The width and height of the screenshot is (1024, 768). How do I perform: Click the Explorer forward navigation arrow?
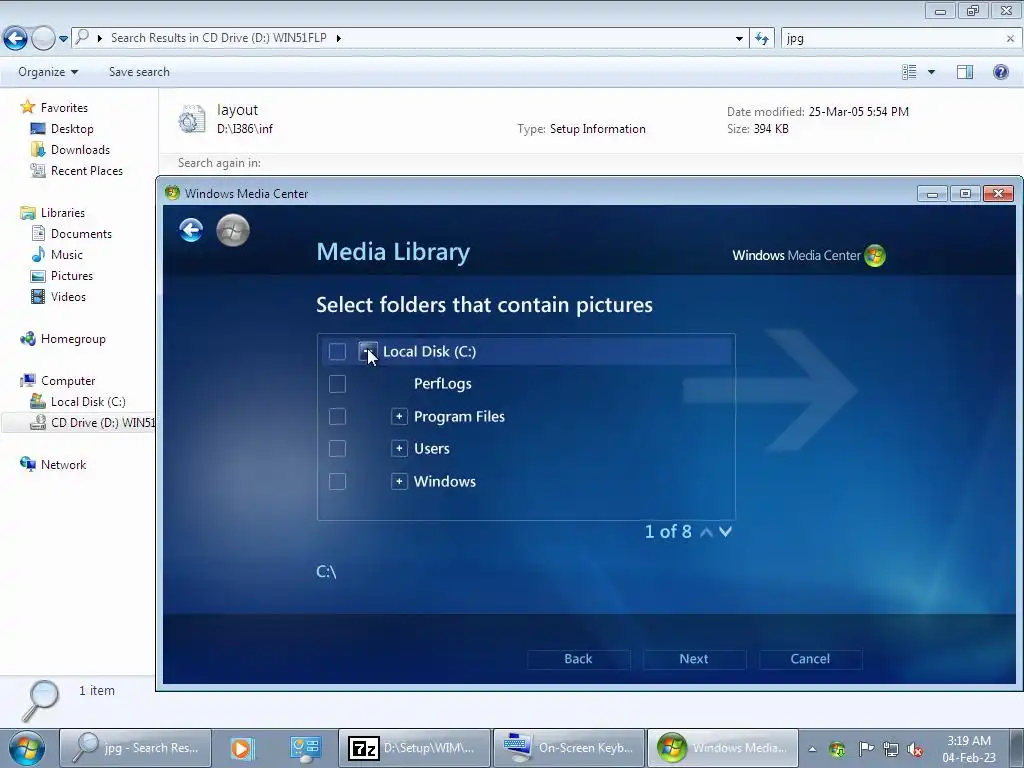tap(43, 38)
